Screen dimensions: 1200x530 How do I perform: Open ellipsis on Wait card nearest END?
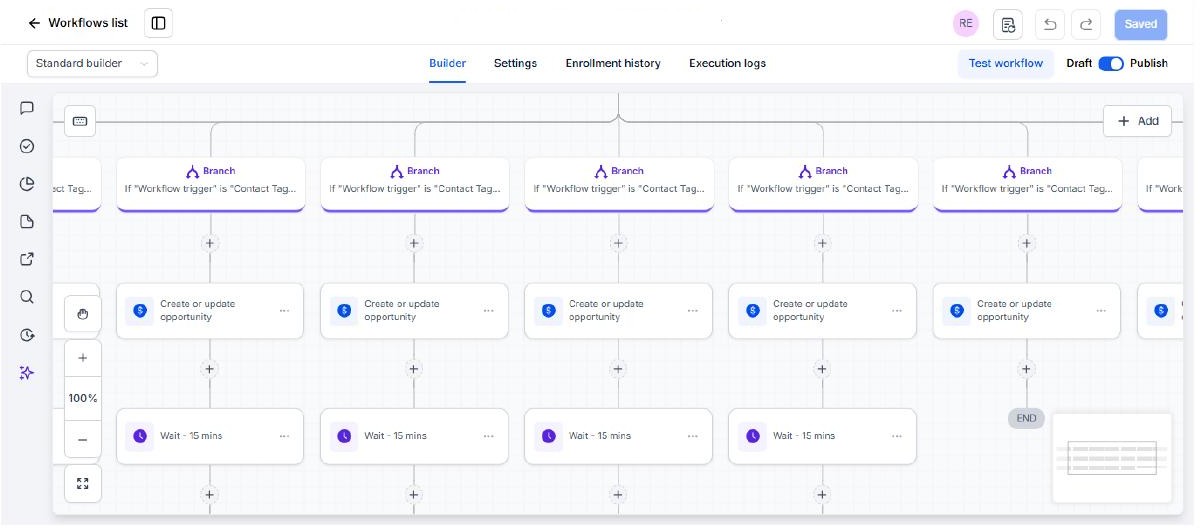[x=897, y=436]
